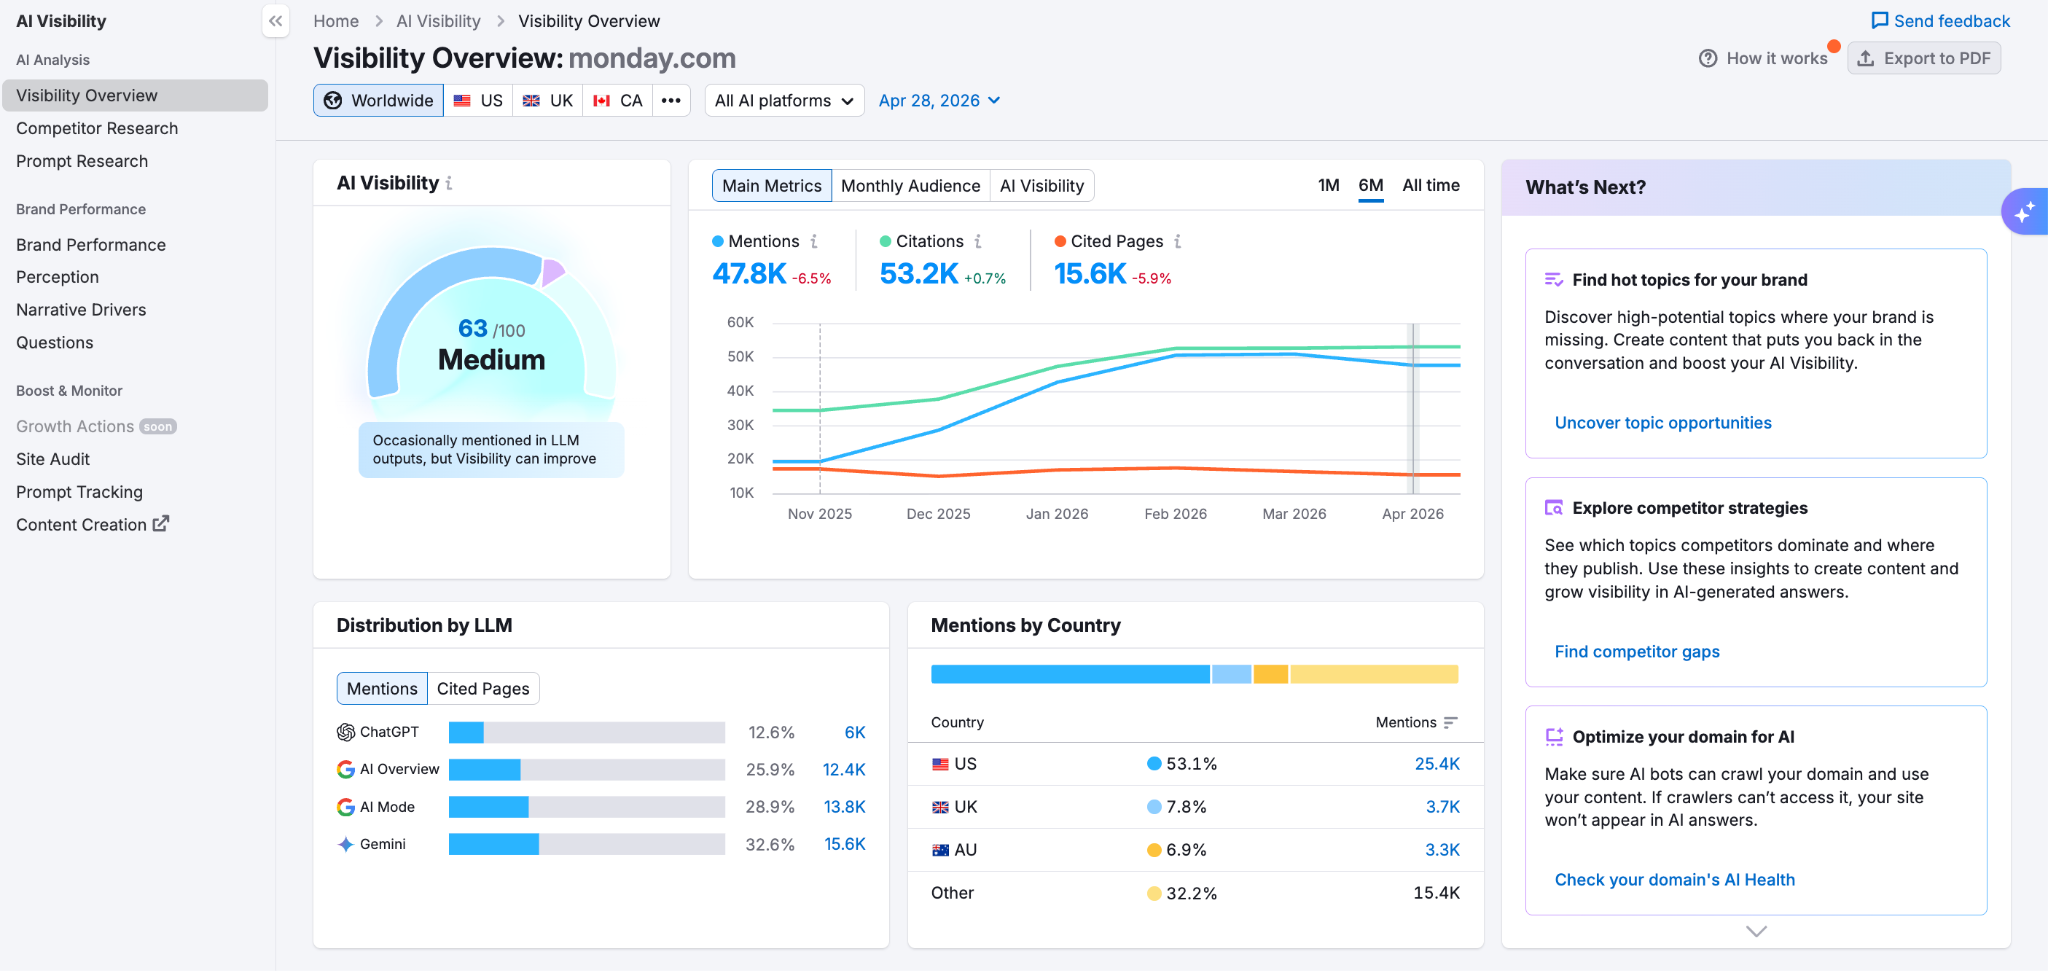Viewport: 2048px width, 971px height.
Task: Select the All time range
Action: 1431,185
